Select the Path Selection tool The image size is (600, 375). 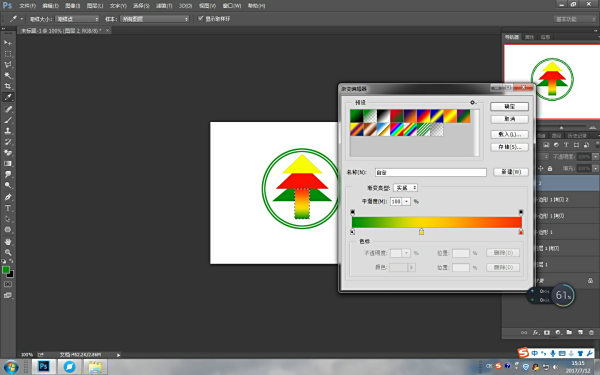pyautogui.click(x=8, y=219)
